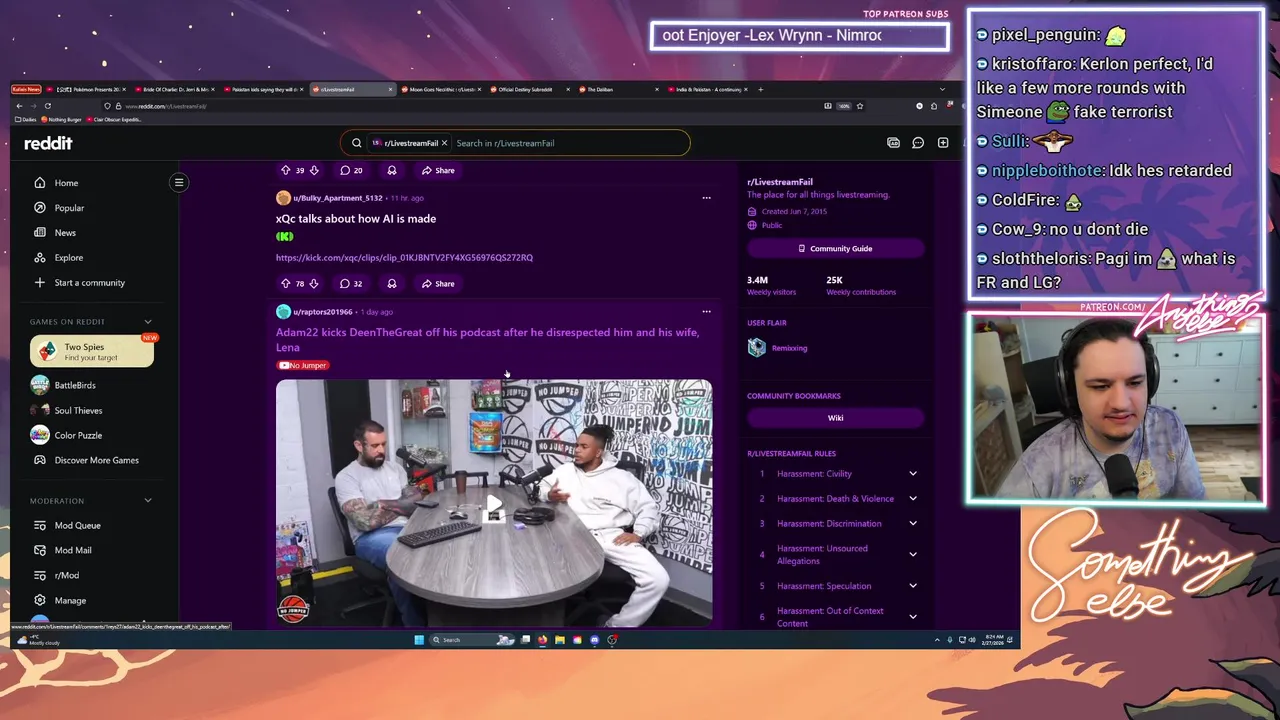Screen dimensions: 1280x720
Task: Open the Wiki community bookmark
Action: 835,418
